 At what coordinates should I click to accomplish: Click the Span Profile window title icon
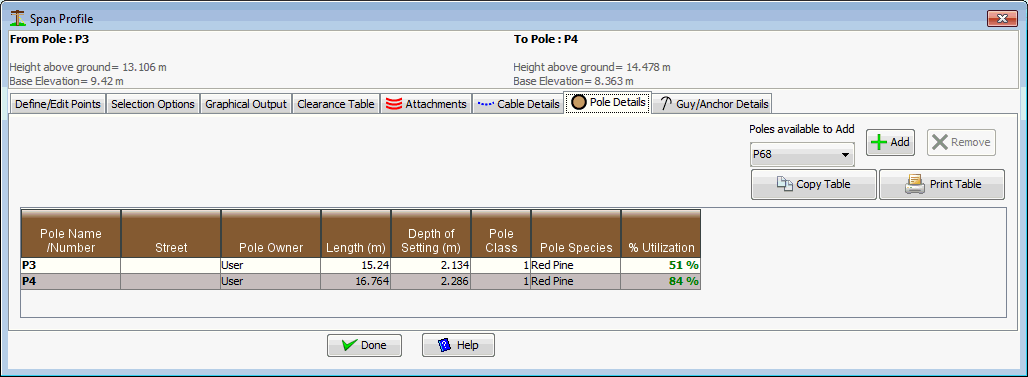18,18
